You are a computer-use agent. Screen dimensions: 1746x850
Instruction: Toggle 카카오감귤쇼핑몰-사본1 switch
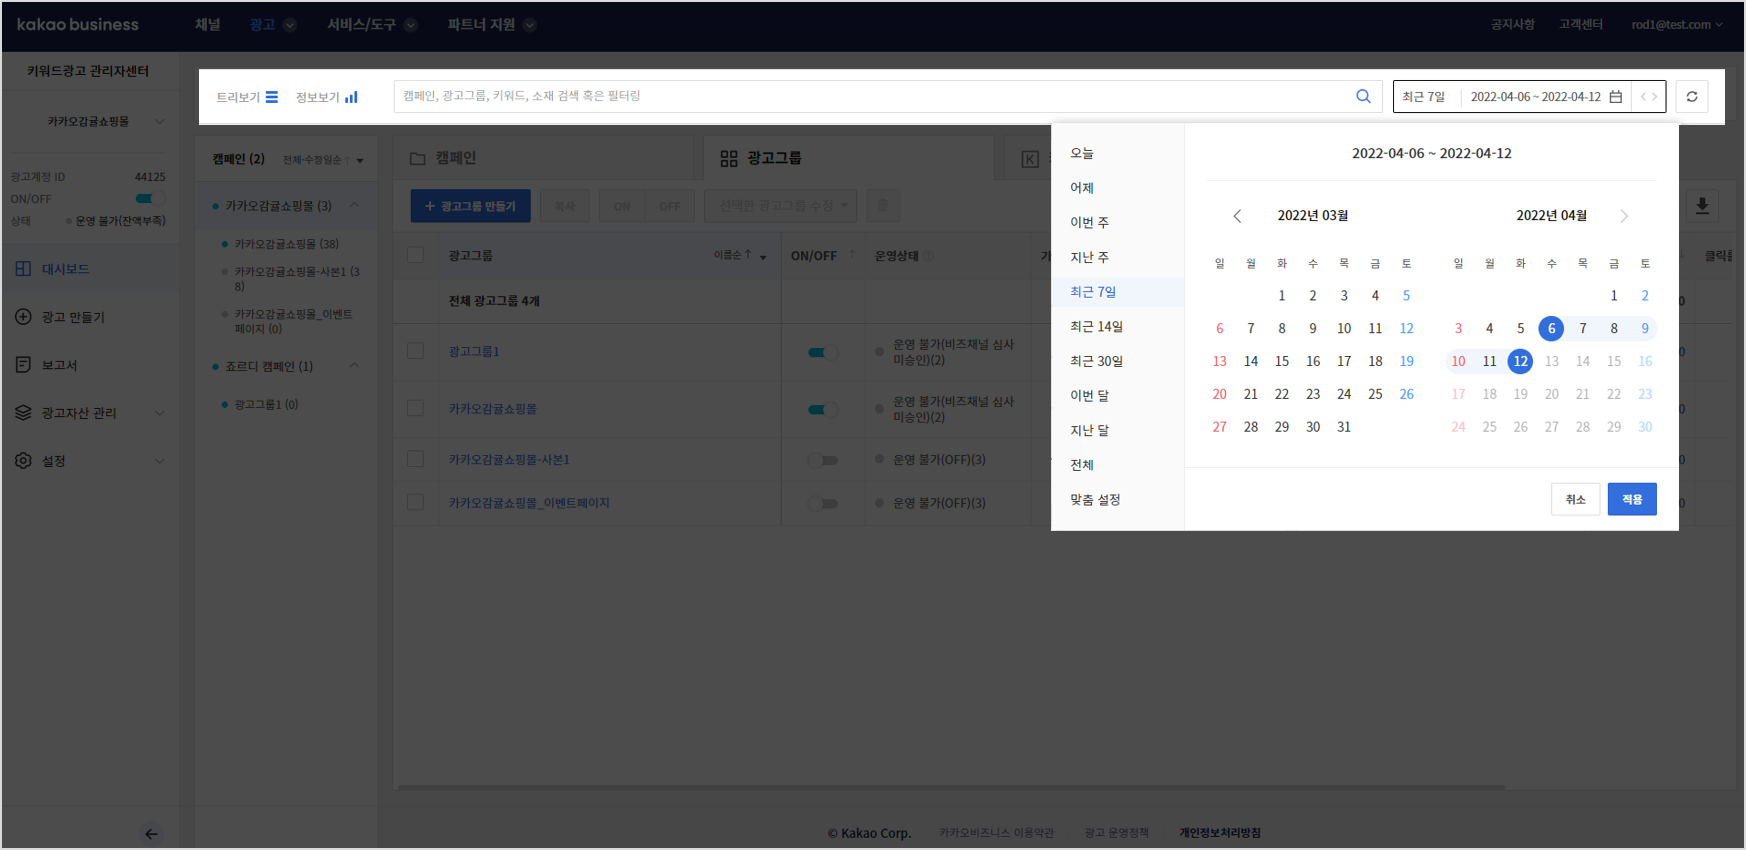tap(822, 460)
